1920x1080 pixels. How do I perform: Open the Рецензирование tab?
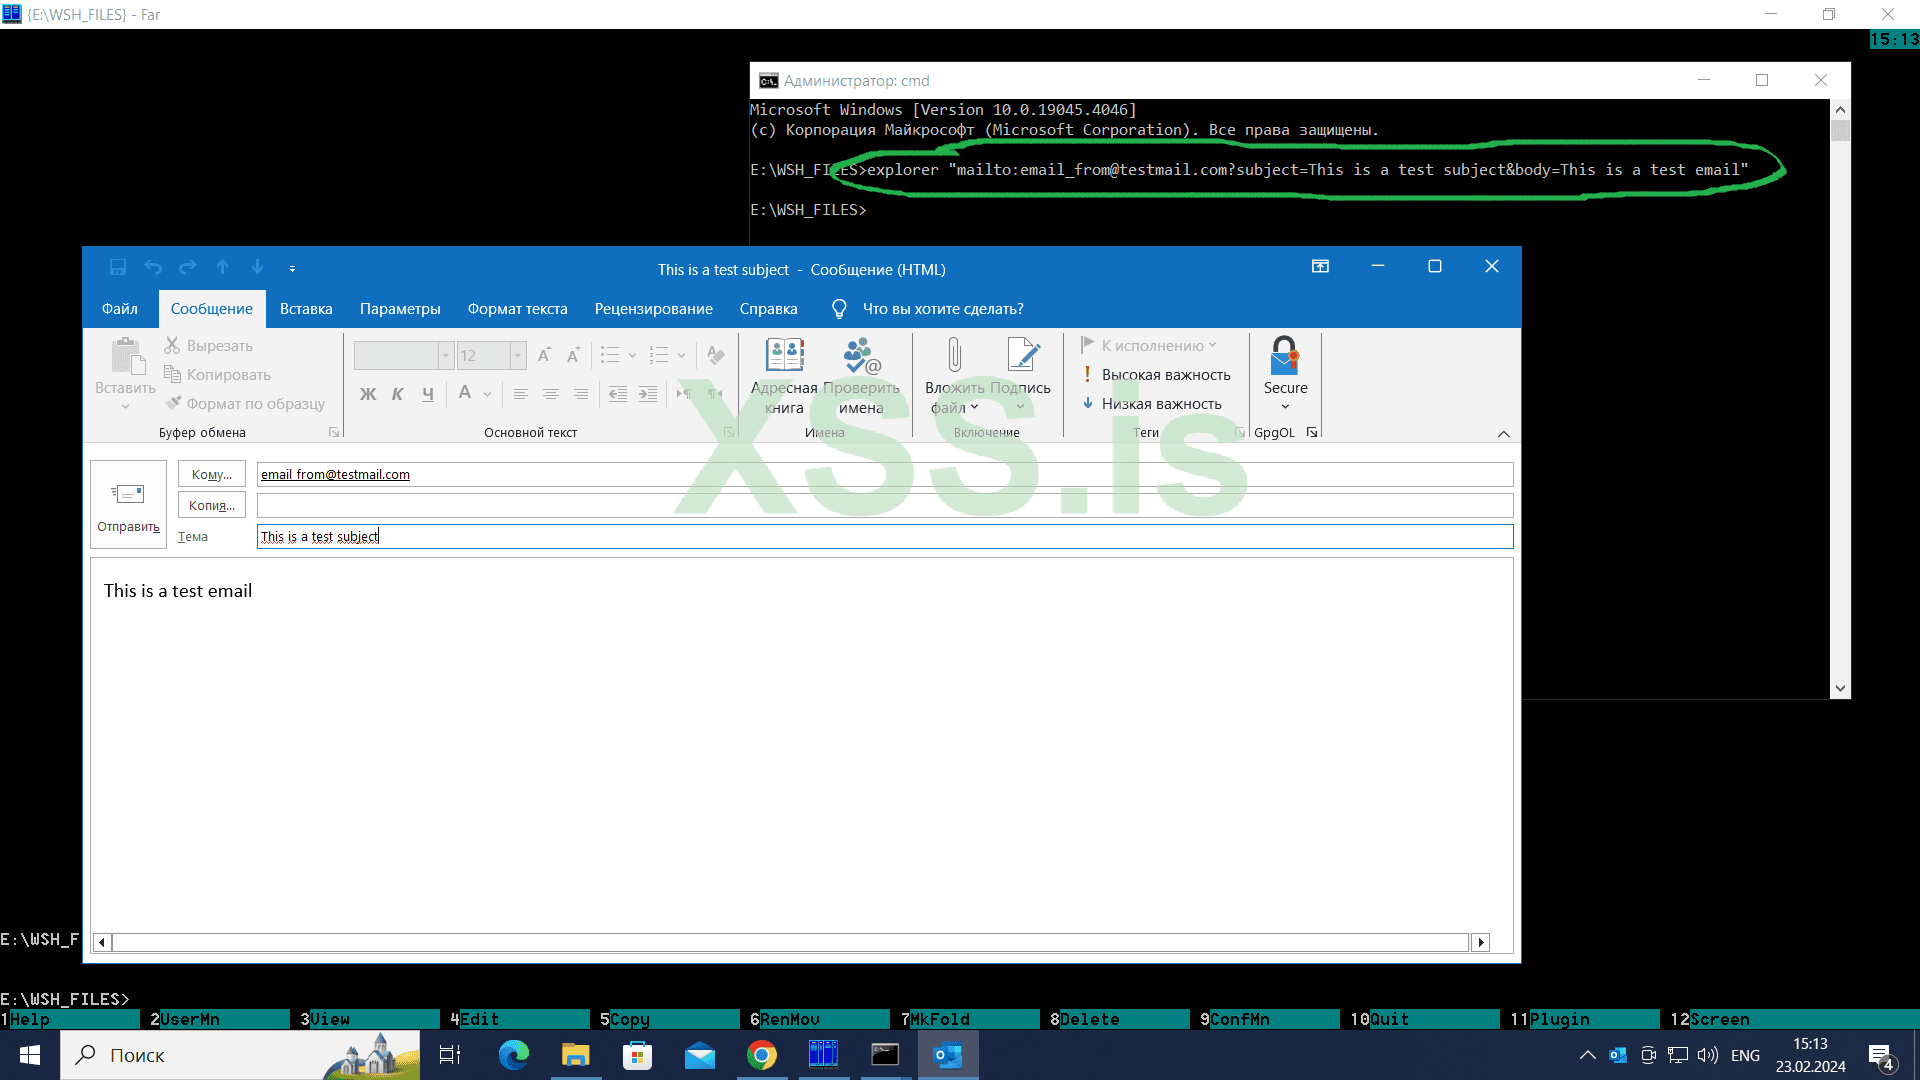tap(653, 308)
